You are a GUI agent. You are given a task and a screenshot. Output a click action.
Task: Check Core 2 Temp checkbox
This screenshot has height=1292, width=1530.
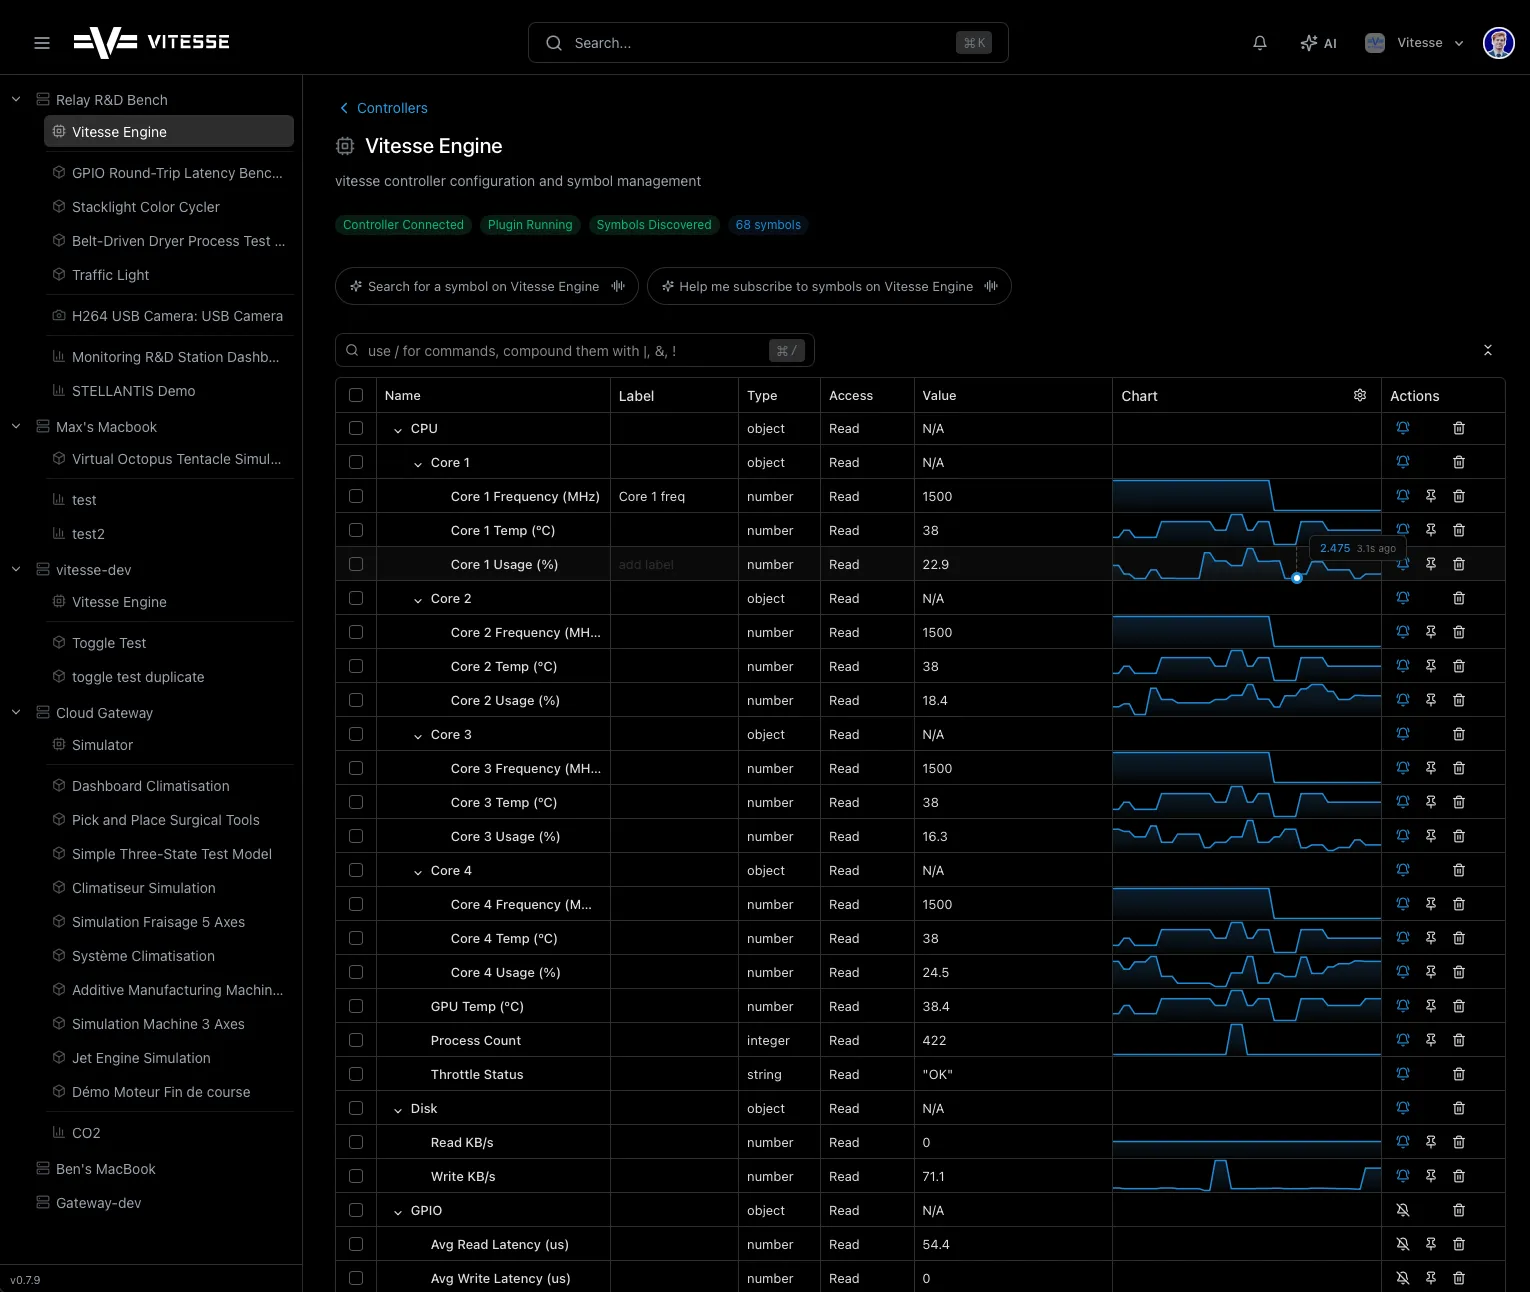[x=356, y=666]
